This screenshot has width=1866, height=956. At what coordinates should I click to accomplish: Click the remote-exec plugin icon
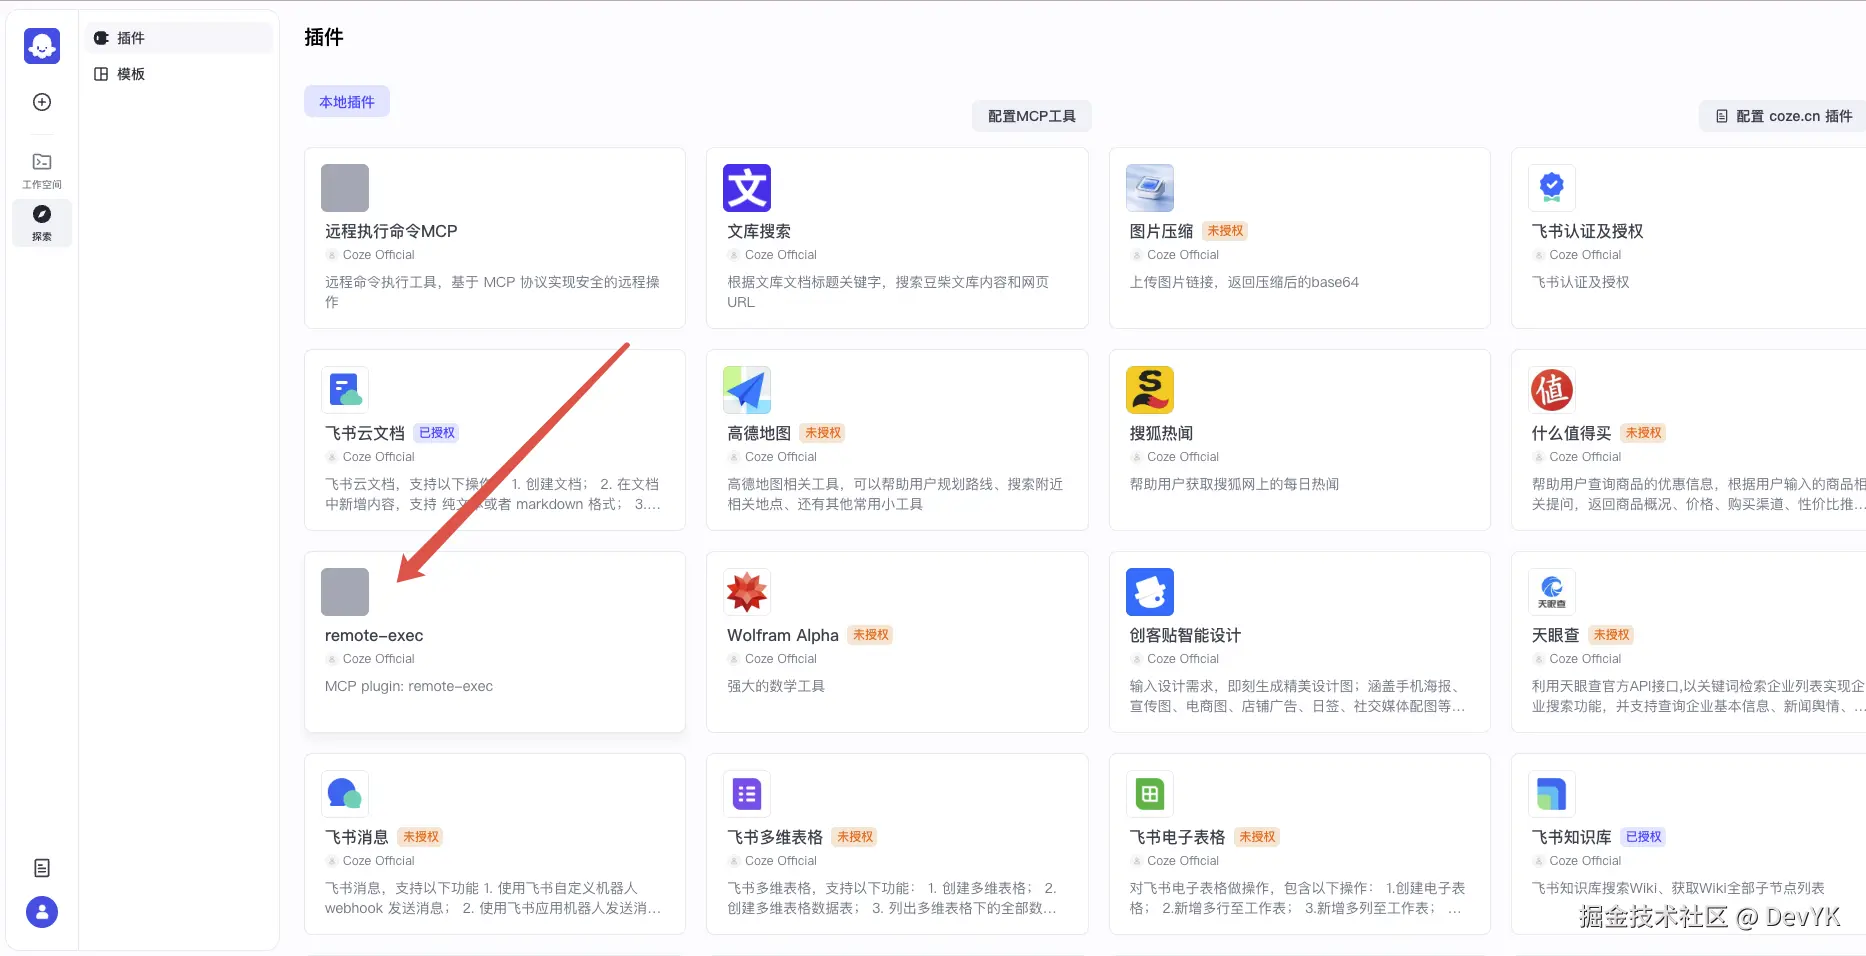[x=345, y=592]
